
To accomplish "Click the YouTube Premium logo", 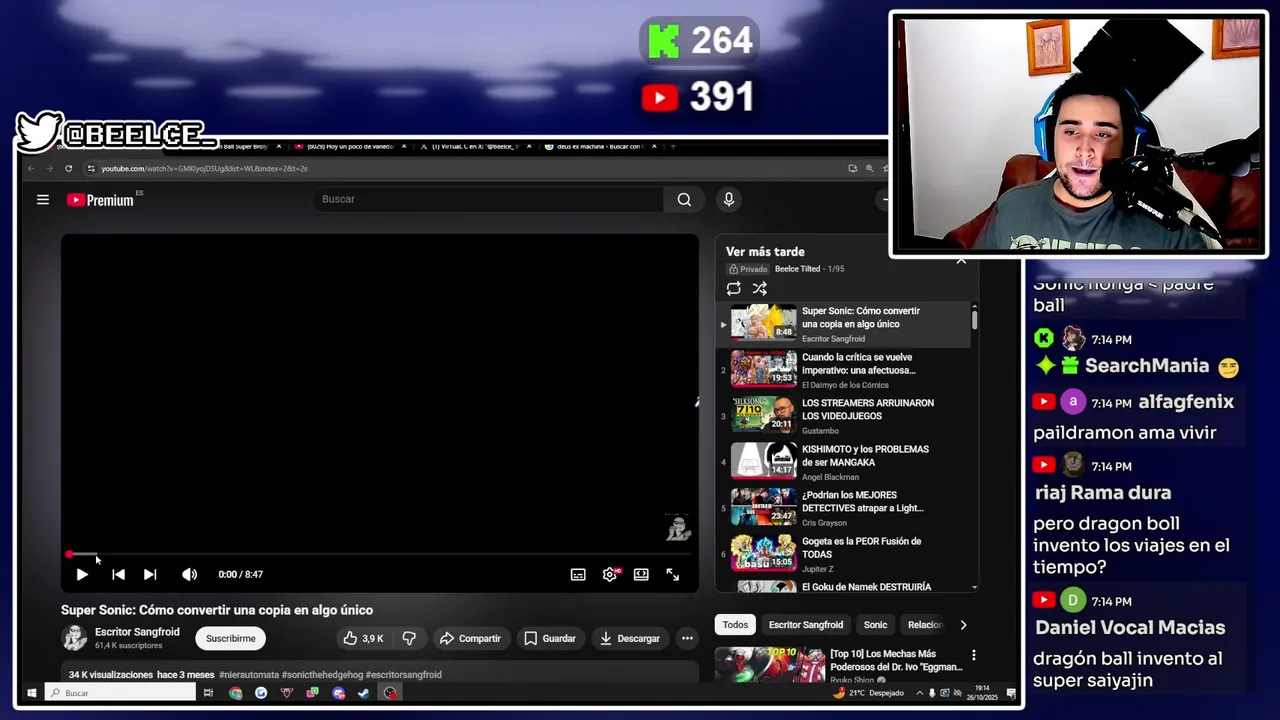I will click(x=100, y=200).
